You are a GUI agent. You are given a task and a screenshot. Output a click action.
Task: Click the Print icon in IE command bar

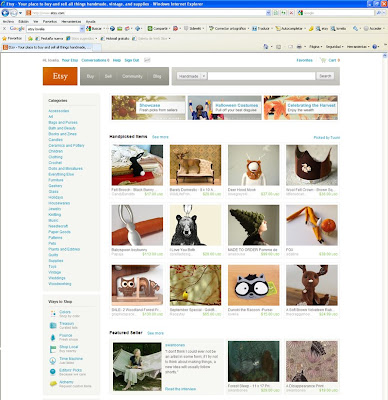[x=299, y=47]
